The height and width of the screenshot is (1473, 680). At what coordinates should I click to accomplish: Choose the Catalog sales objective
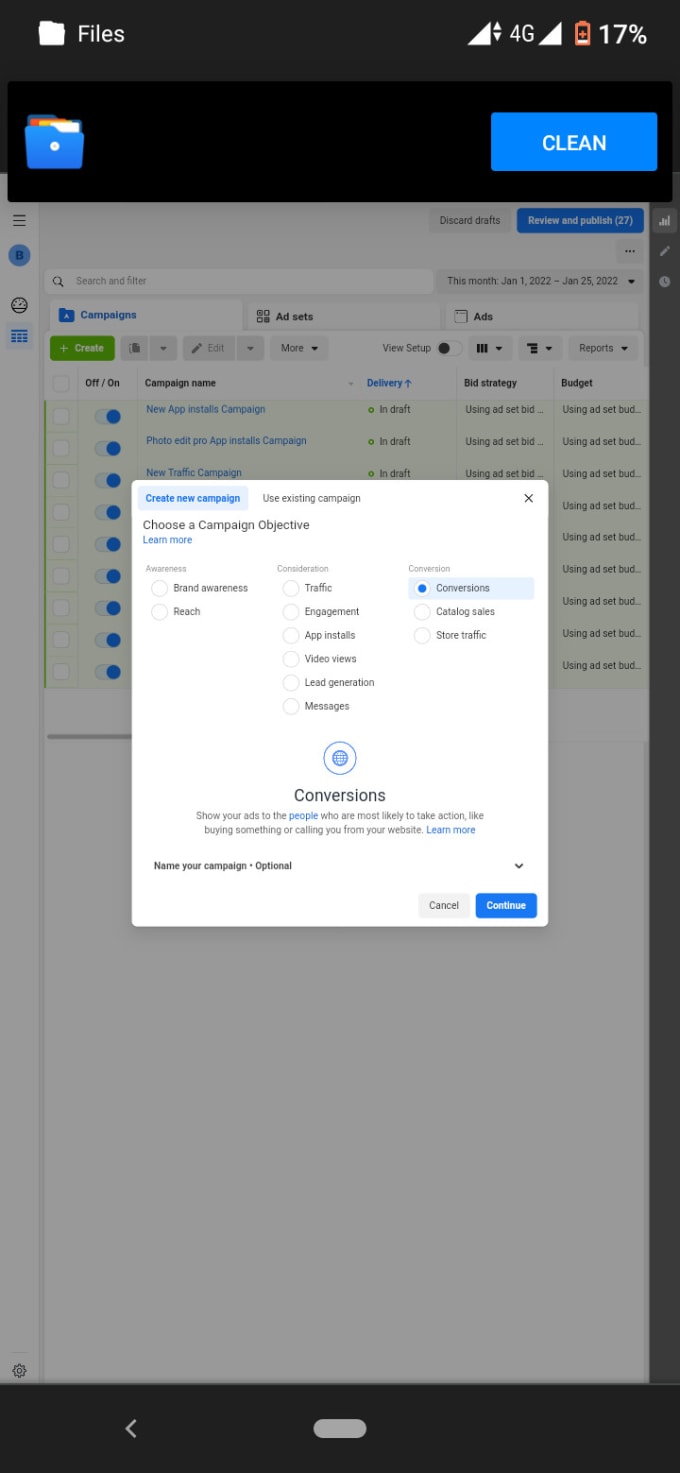422,612
